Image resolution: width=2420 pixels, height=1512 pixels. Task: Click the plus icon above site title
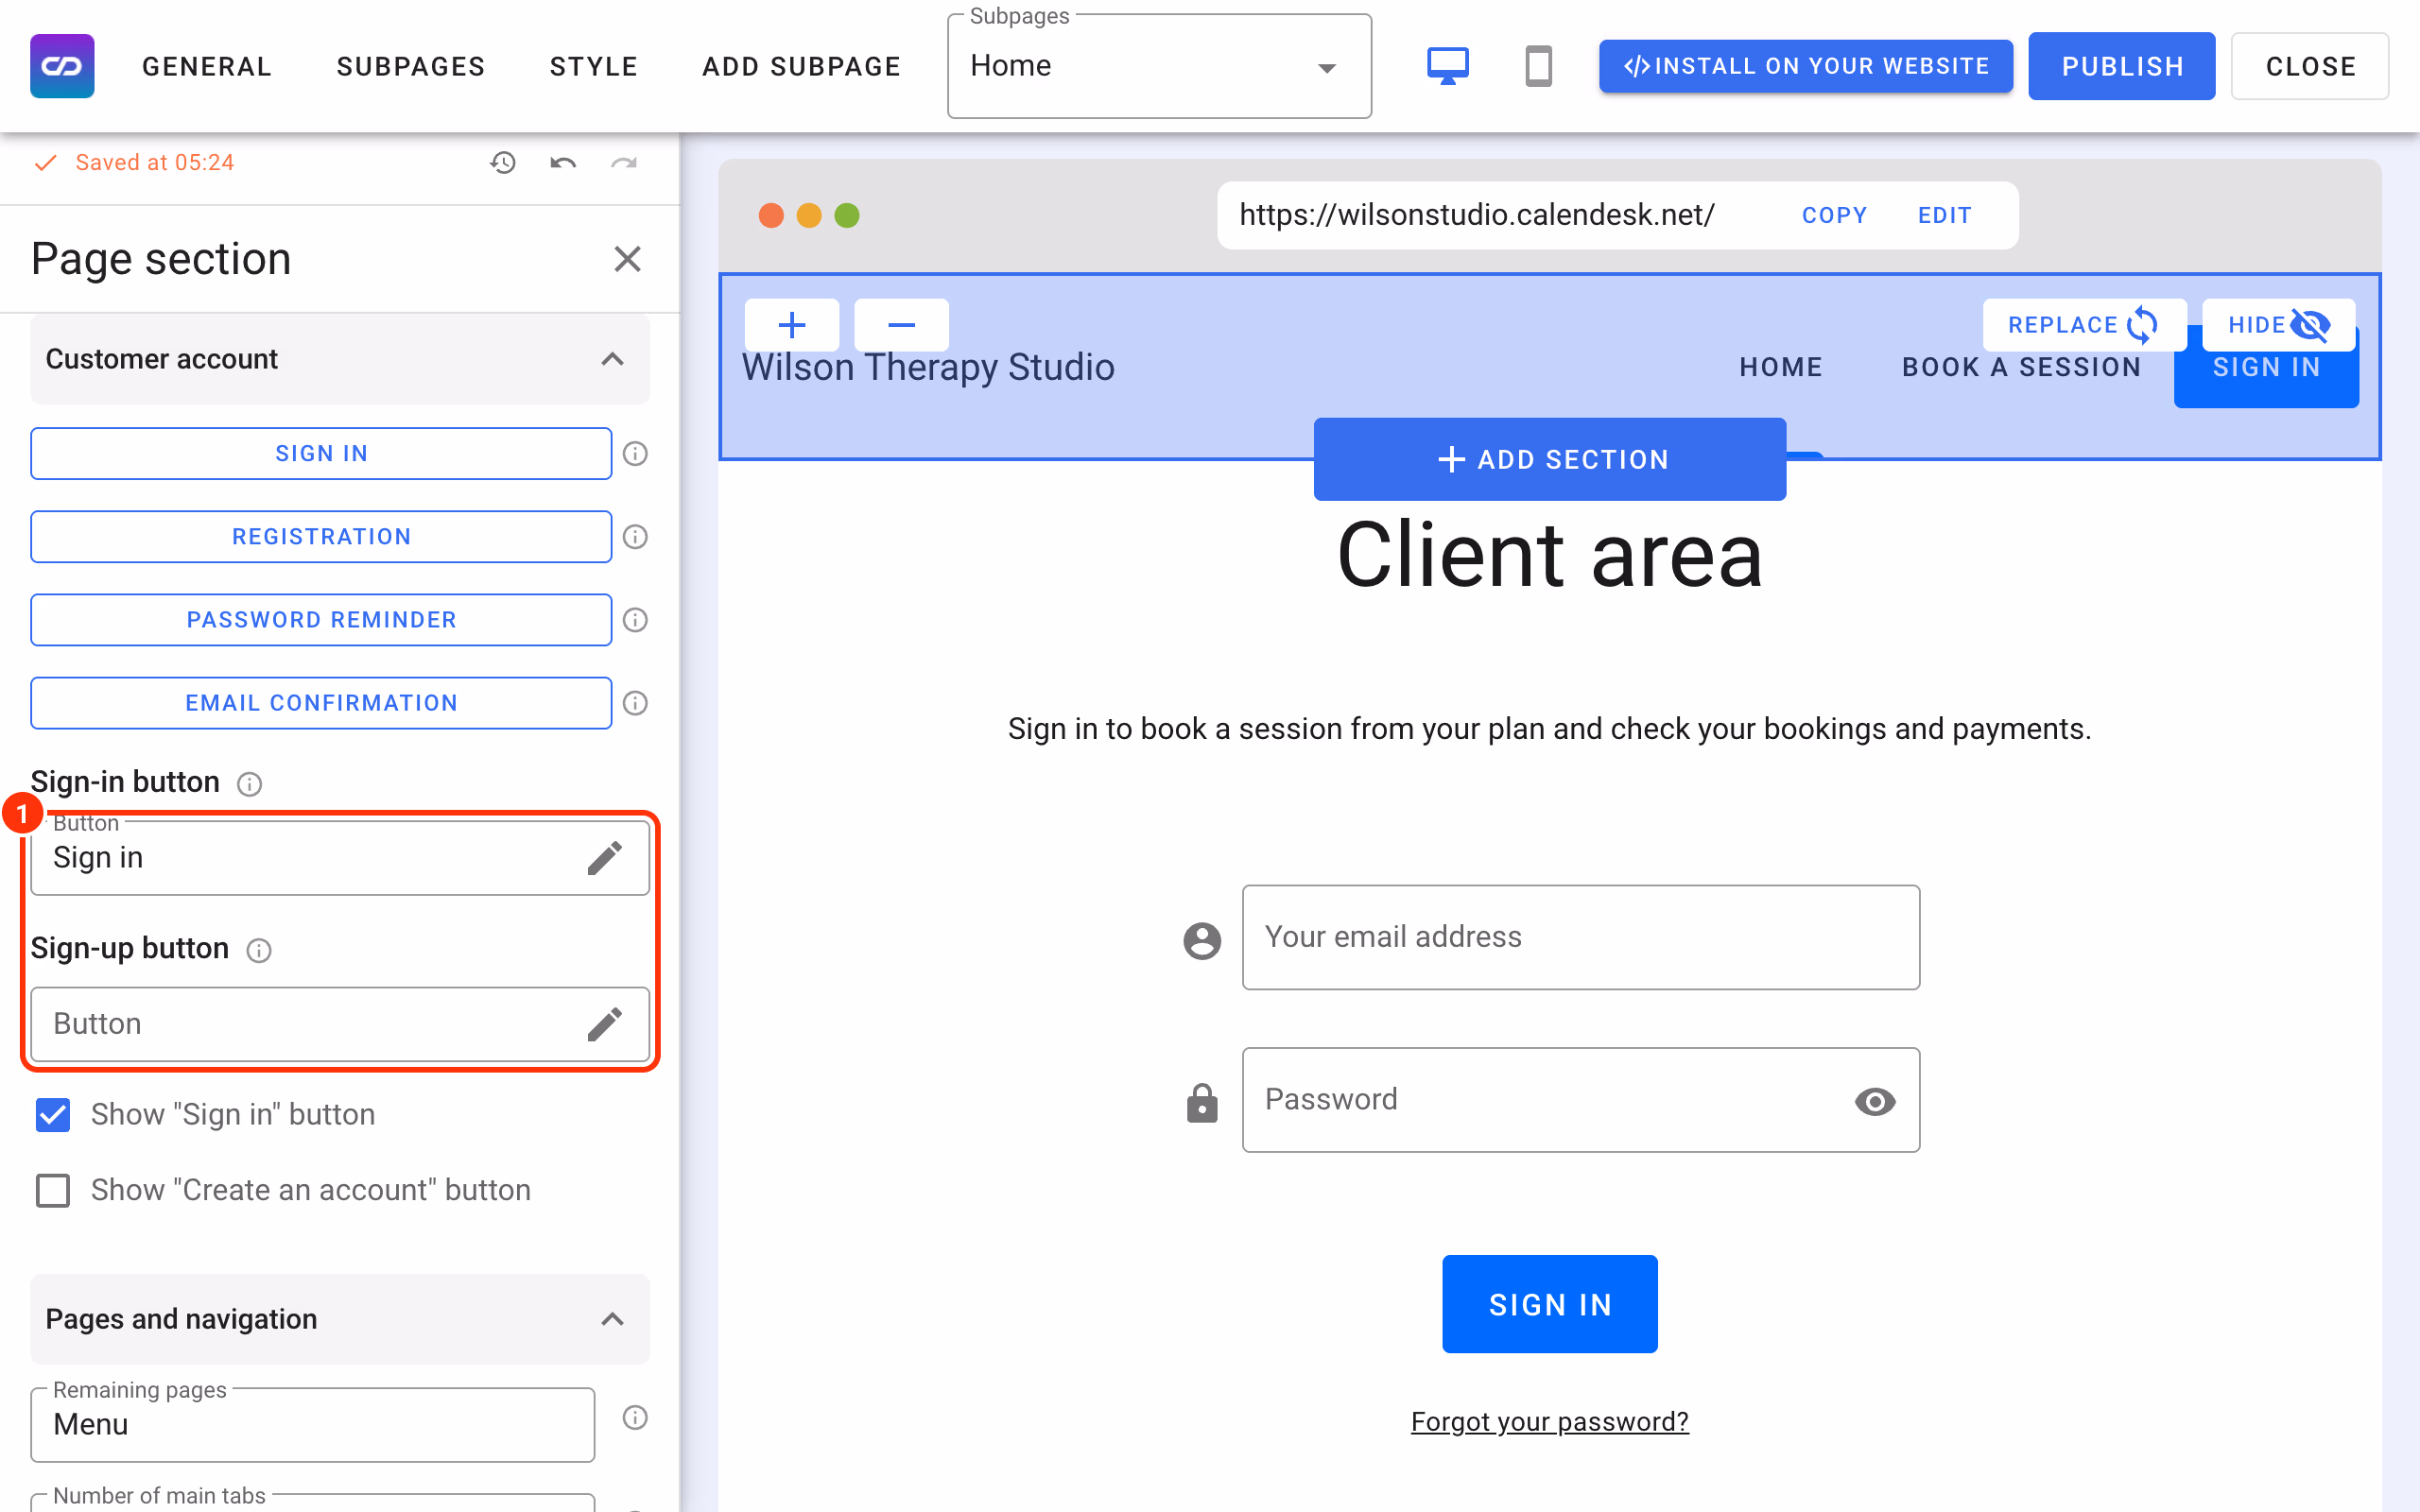(792, 325)
